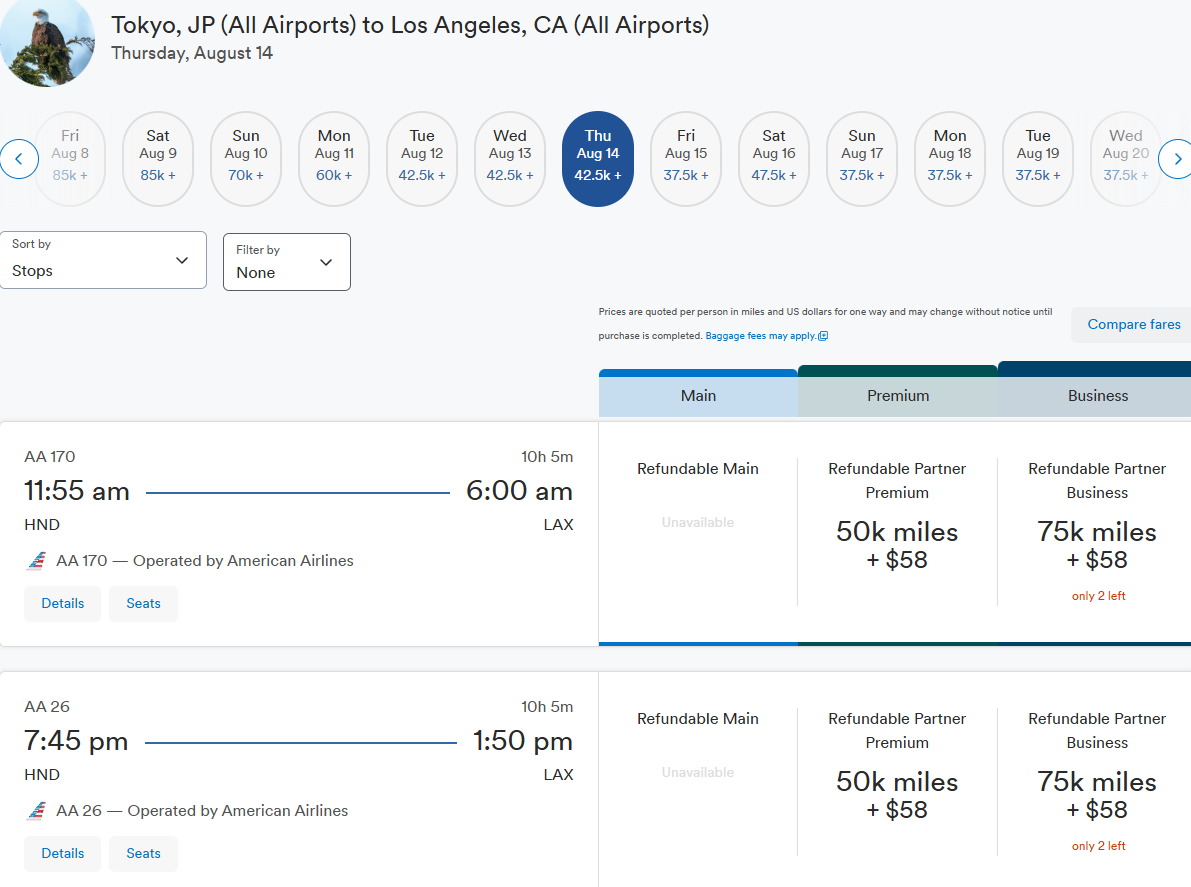Open Seats for flight AA 170
Image resolution: width=1191 pixels, height=887 pixels.
pos(144,604)
